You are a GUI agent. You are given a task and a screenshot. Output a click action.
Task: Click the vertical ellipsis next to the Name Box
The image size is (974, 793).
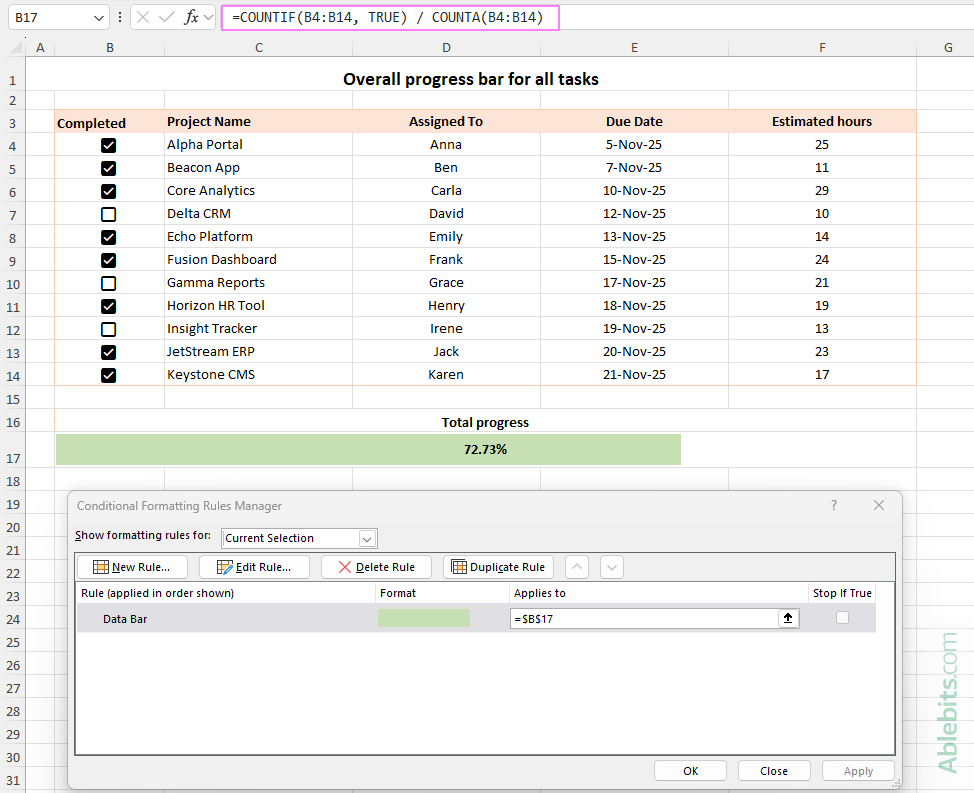tap(119, 17)
